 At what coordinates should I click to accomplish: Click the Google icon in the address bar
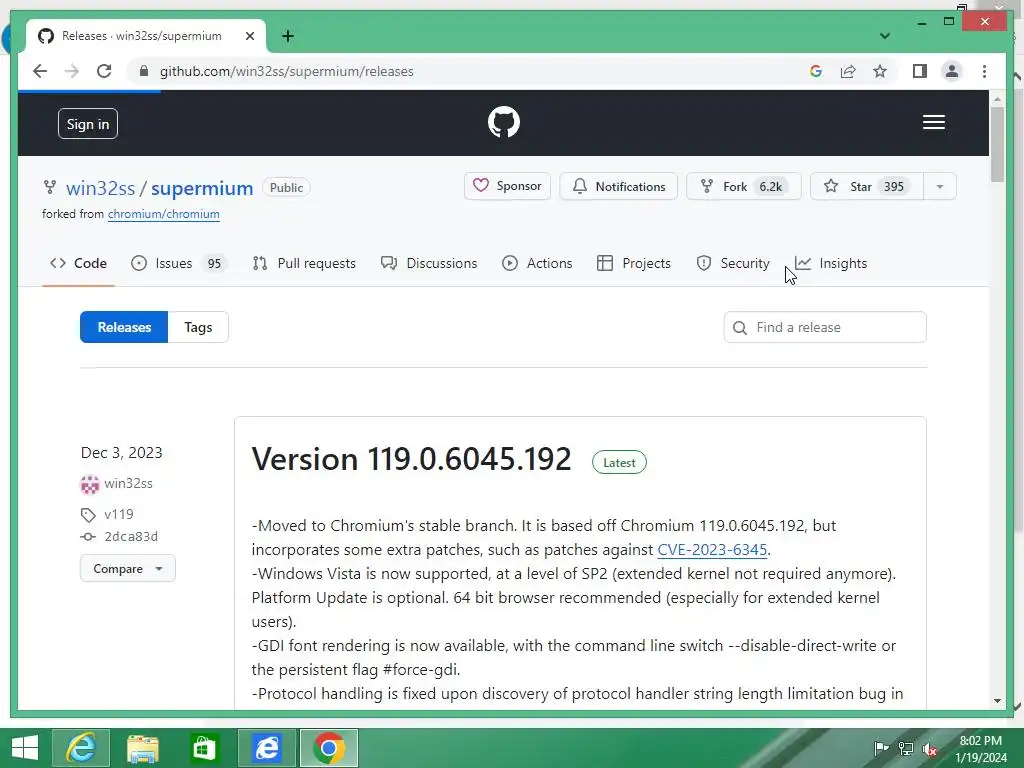816,71
